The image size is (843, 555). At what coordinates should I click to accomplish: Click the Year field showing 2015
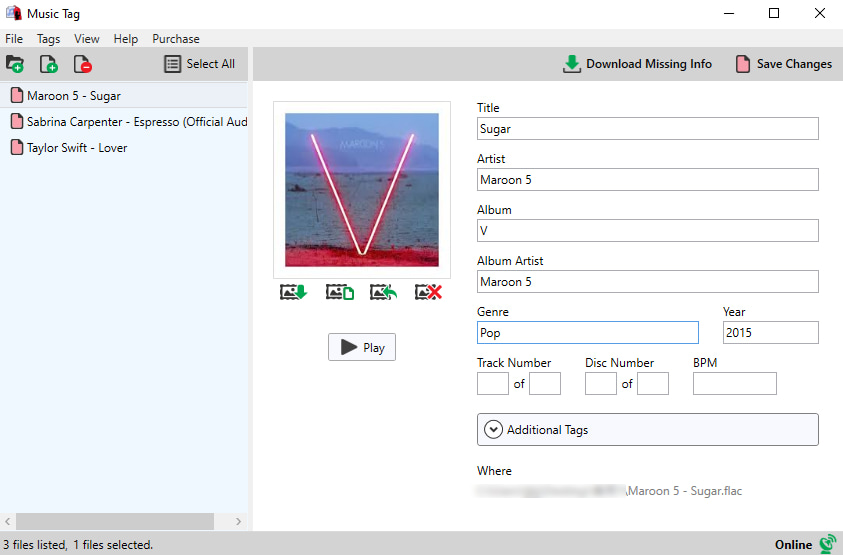tap(771, 333)
